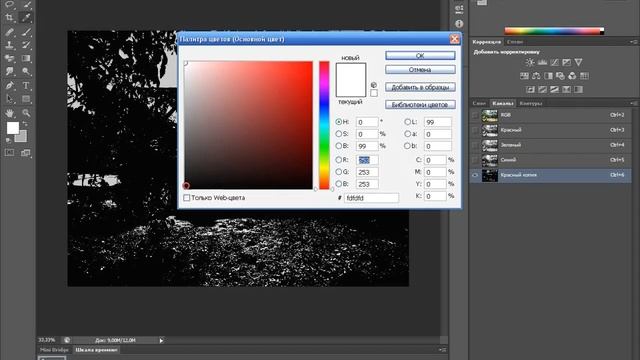Select the S saturation radio button
This screenshot has height=360, width=640.
338,134
